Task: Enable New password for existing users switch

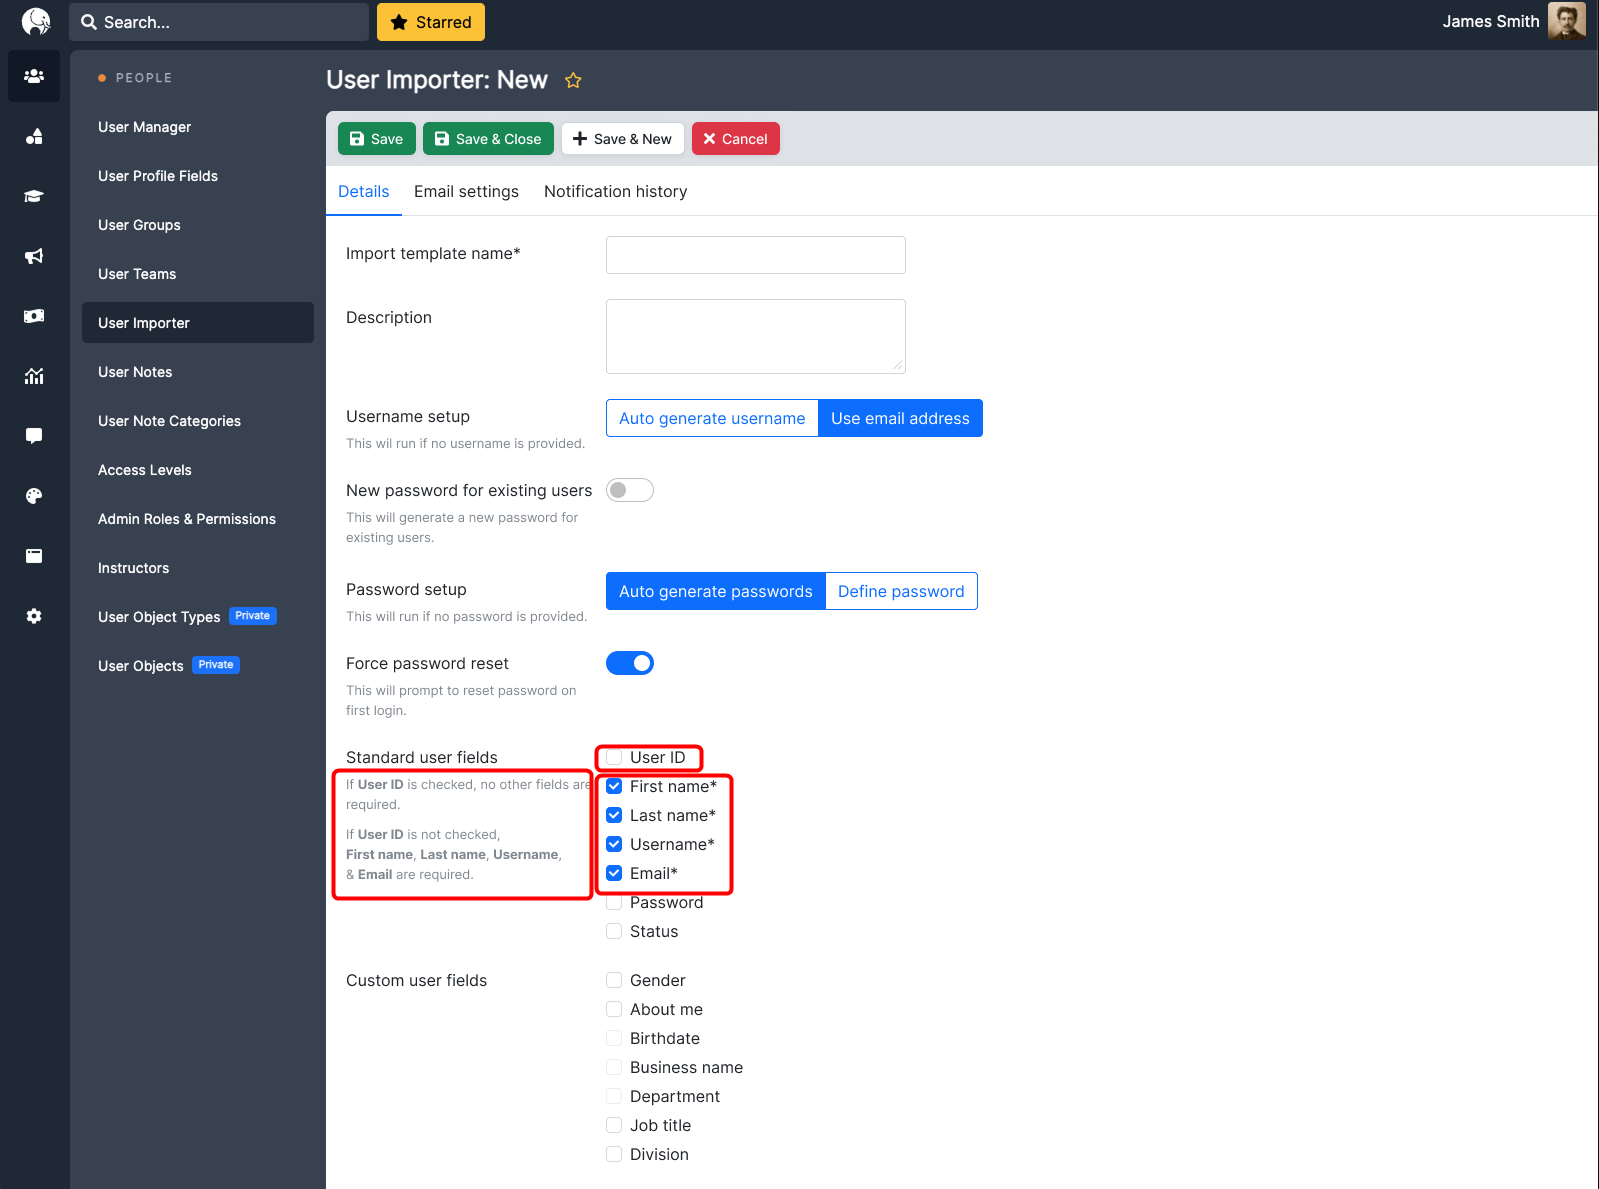Action: (x=629, y=490)
